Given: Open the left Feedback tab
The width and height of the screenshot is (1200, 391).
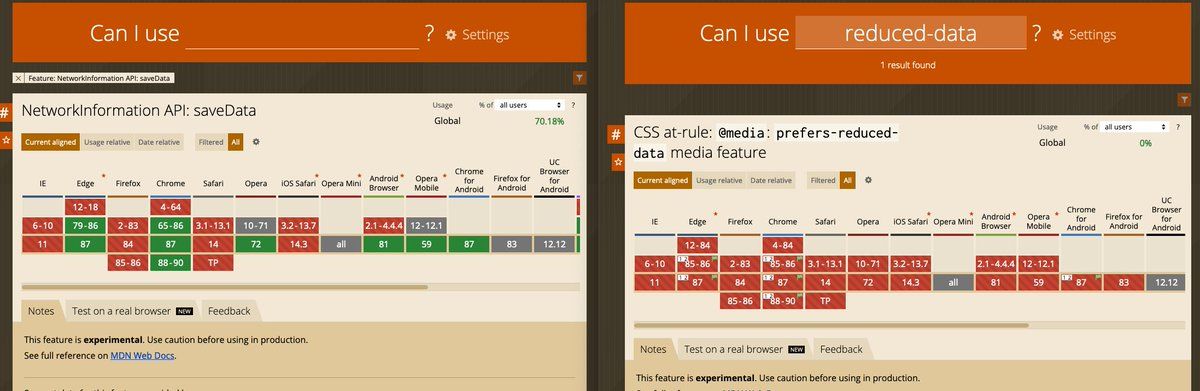Looking at the screenshot, I should tap(229, 310).
